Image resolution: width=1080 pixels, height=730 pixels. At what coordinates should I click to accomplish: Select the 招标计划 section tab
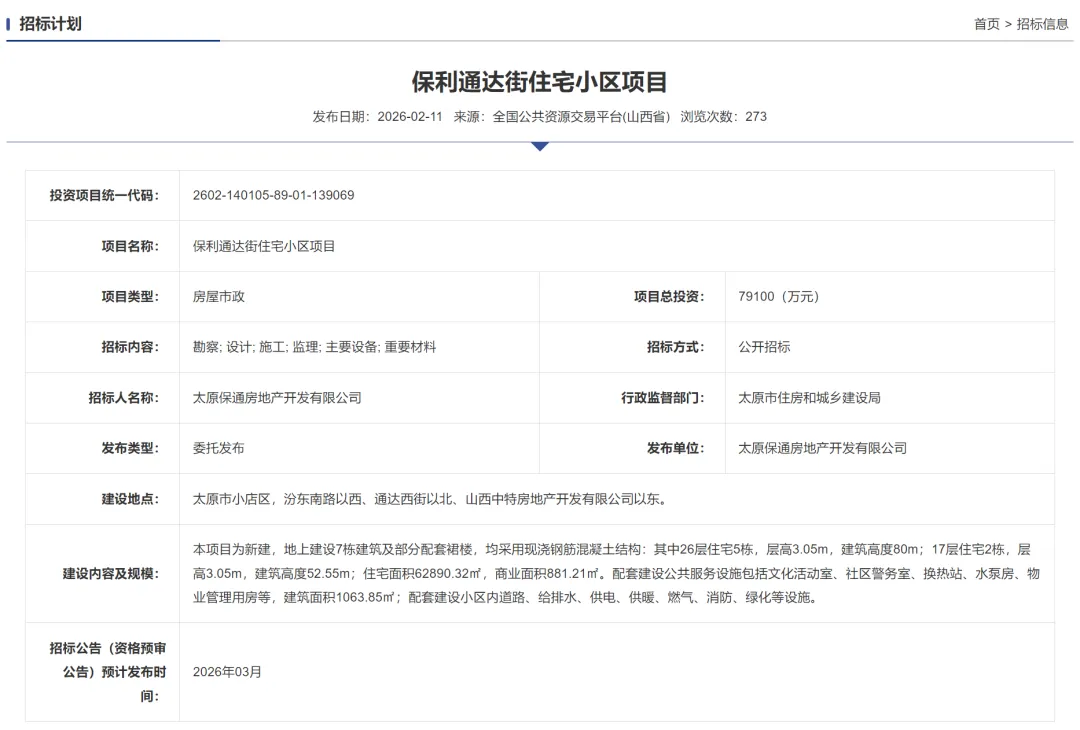tap(50, 24)
